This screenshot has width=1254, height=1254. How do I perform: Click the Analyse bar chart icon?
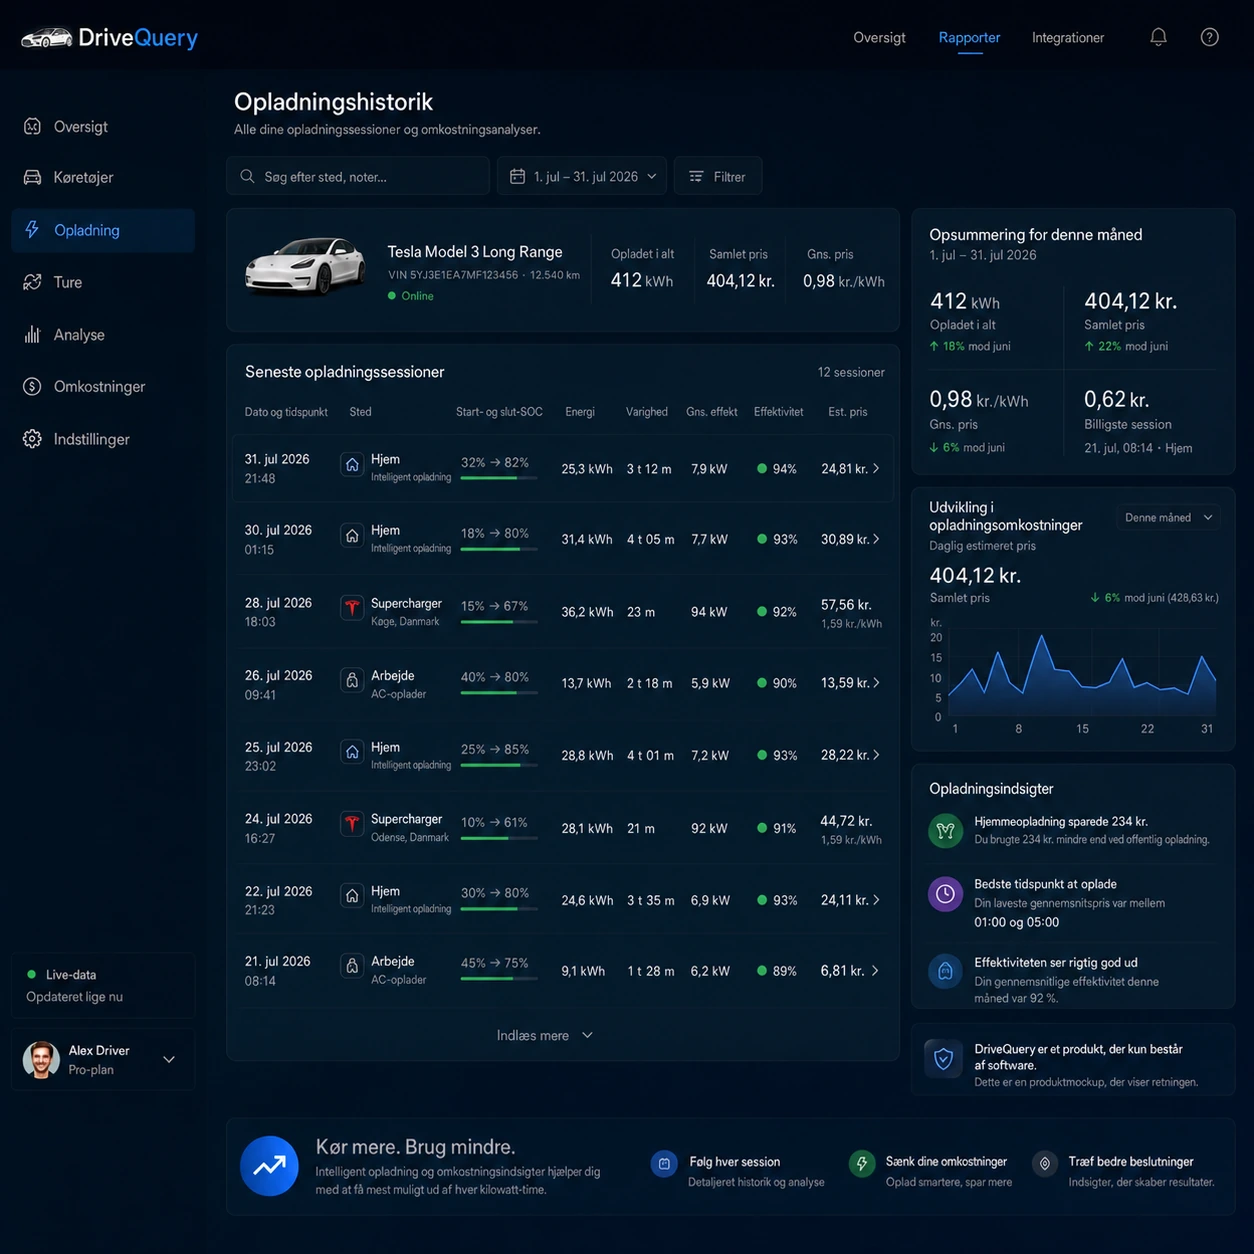coord(33,334)
